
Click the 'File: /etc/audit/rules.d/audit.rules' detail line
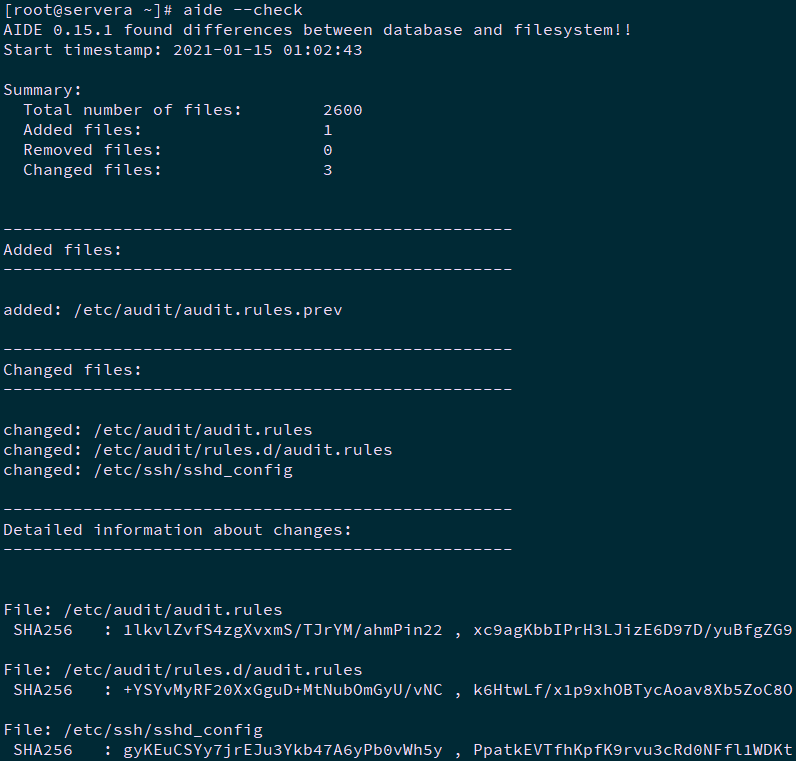coord(183,670)
